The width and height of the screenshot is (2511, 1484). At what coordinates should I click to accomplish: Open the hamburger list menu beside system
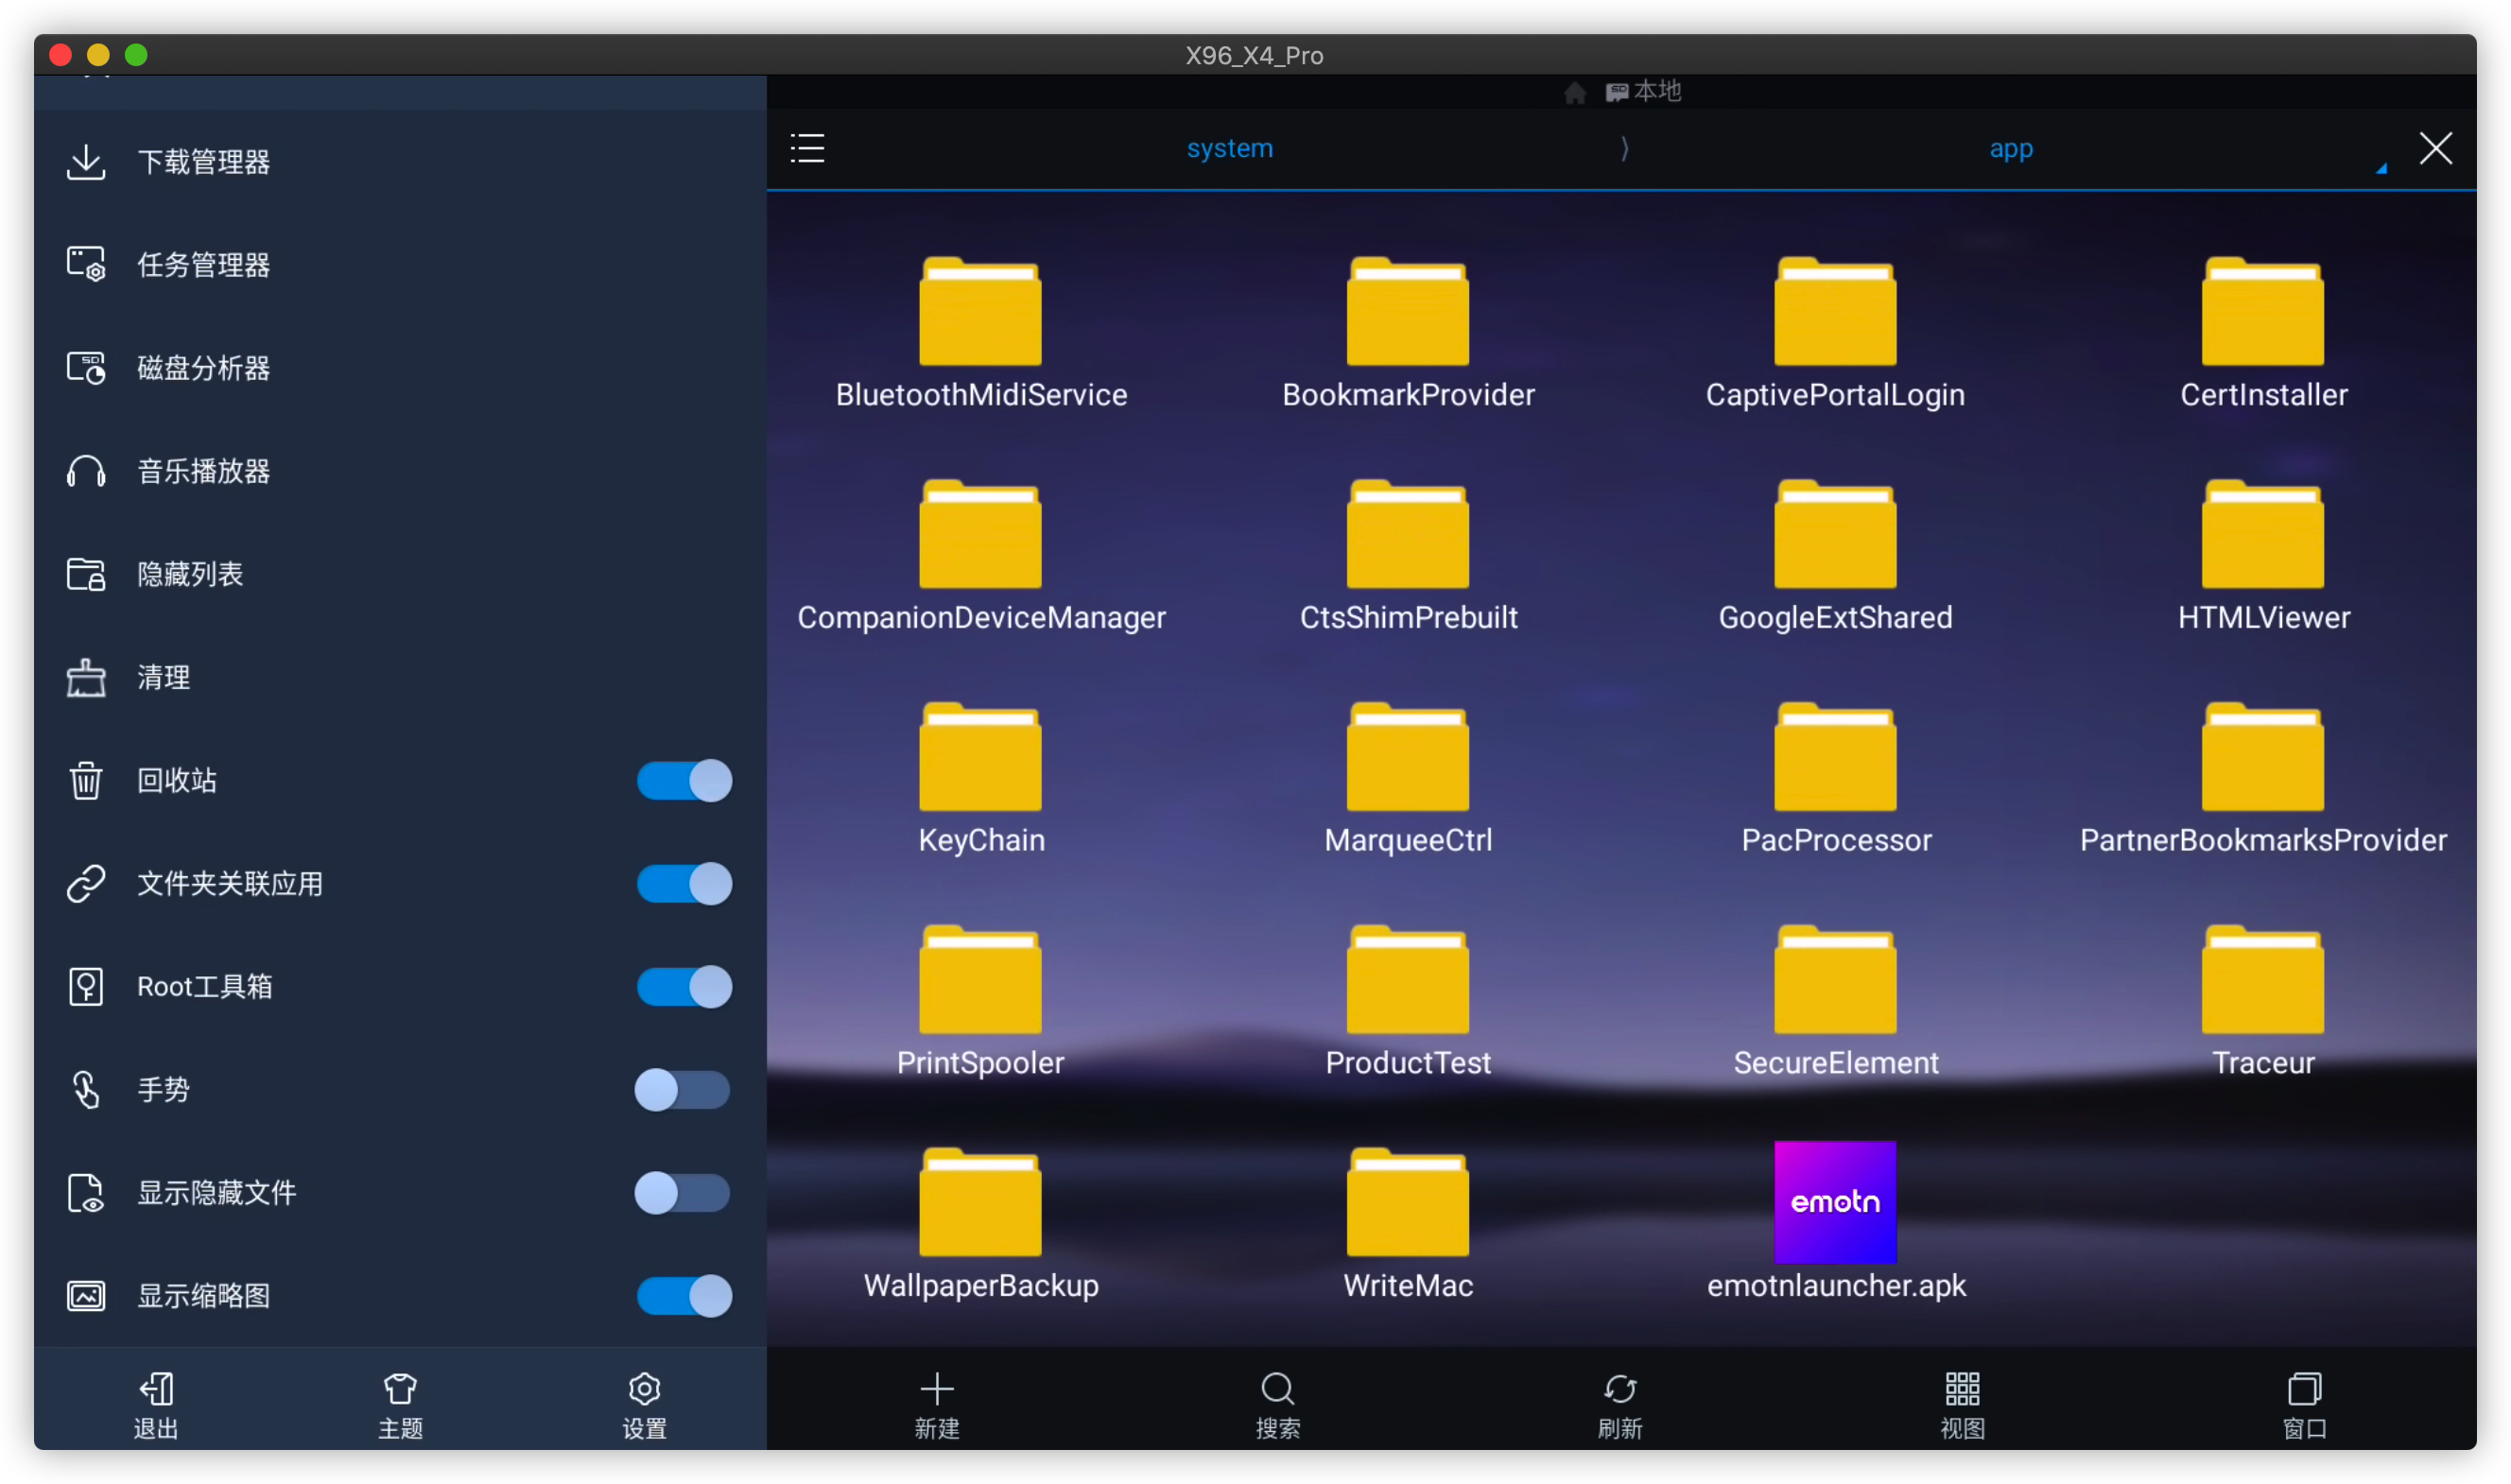(807, 149)
